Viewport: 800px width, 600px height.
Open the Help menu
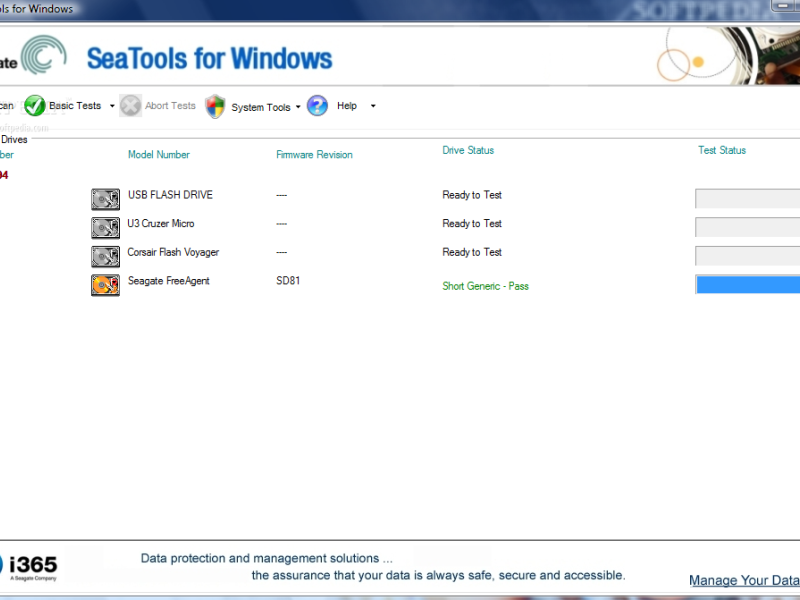point(347,106)
